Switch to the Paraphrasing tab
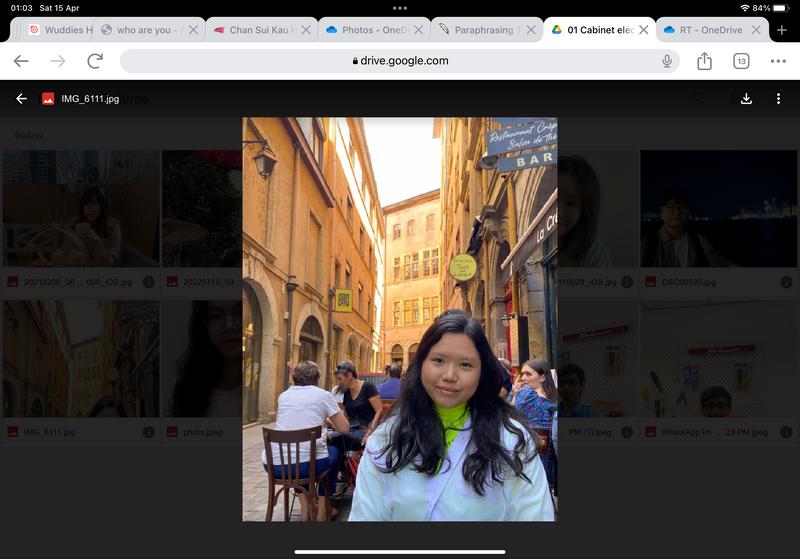Image resolution: width=800 pixels, height=559 pixels. (x=480, y=30)
